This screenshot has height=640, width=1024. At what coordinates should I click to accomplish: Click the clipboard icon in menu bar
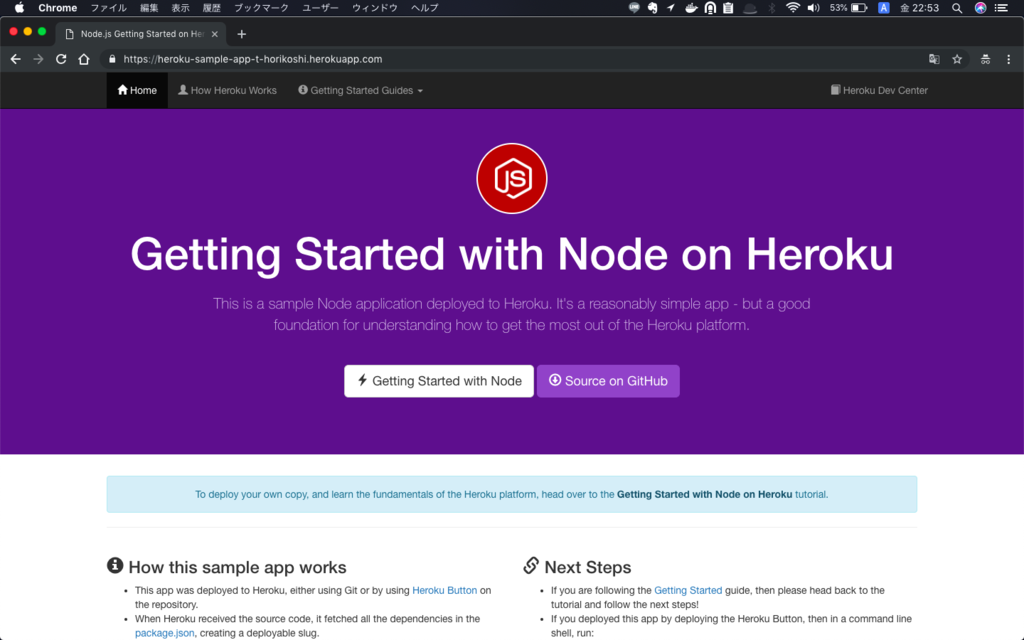click(x=728, y=8)
